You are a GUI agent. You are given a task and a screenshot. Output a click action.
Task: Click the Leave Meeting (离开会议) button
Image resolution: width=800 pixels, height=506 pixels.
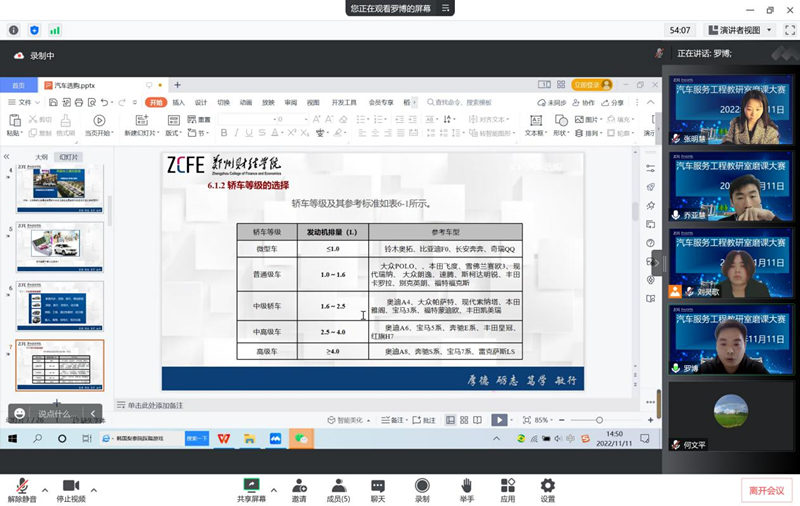pos(767,490)
